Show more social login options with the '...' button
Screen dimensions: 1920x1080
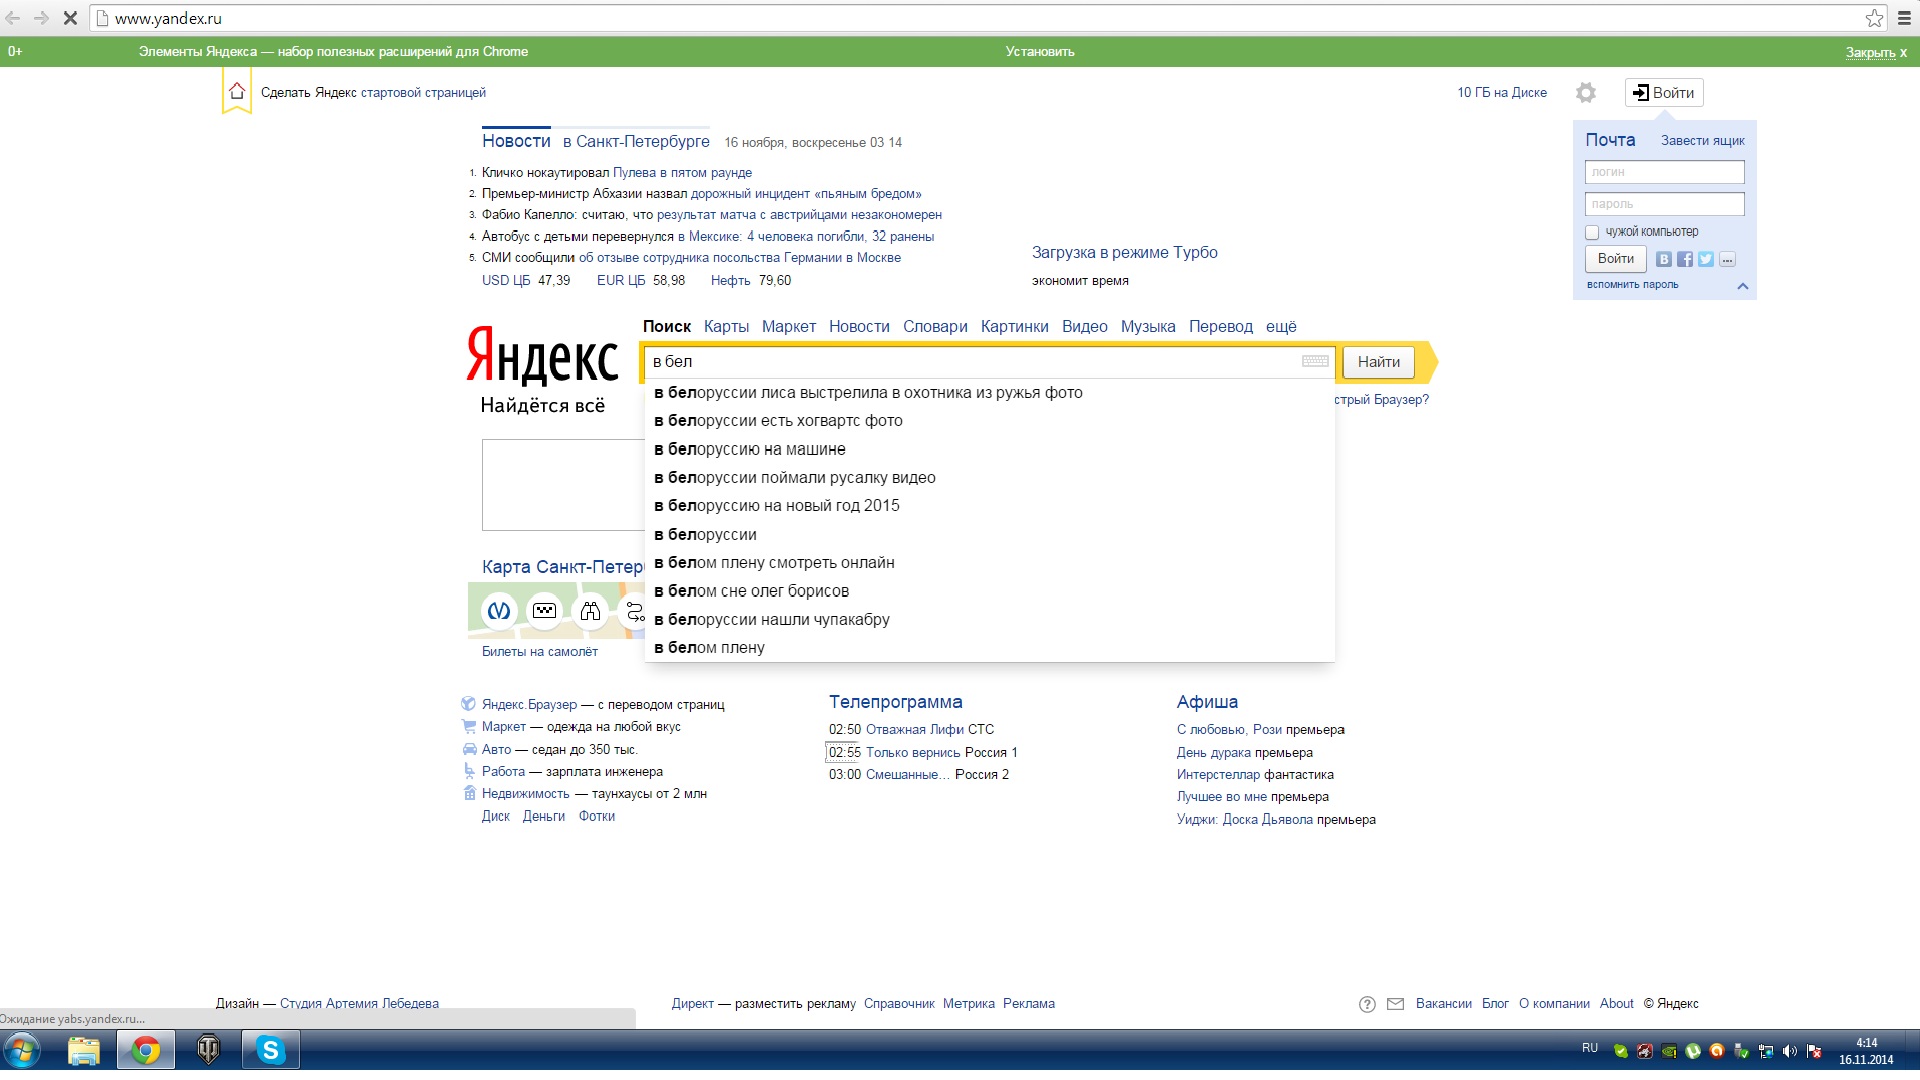coord(1727,259)
